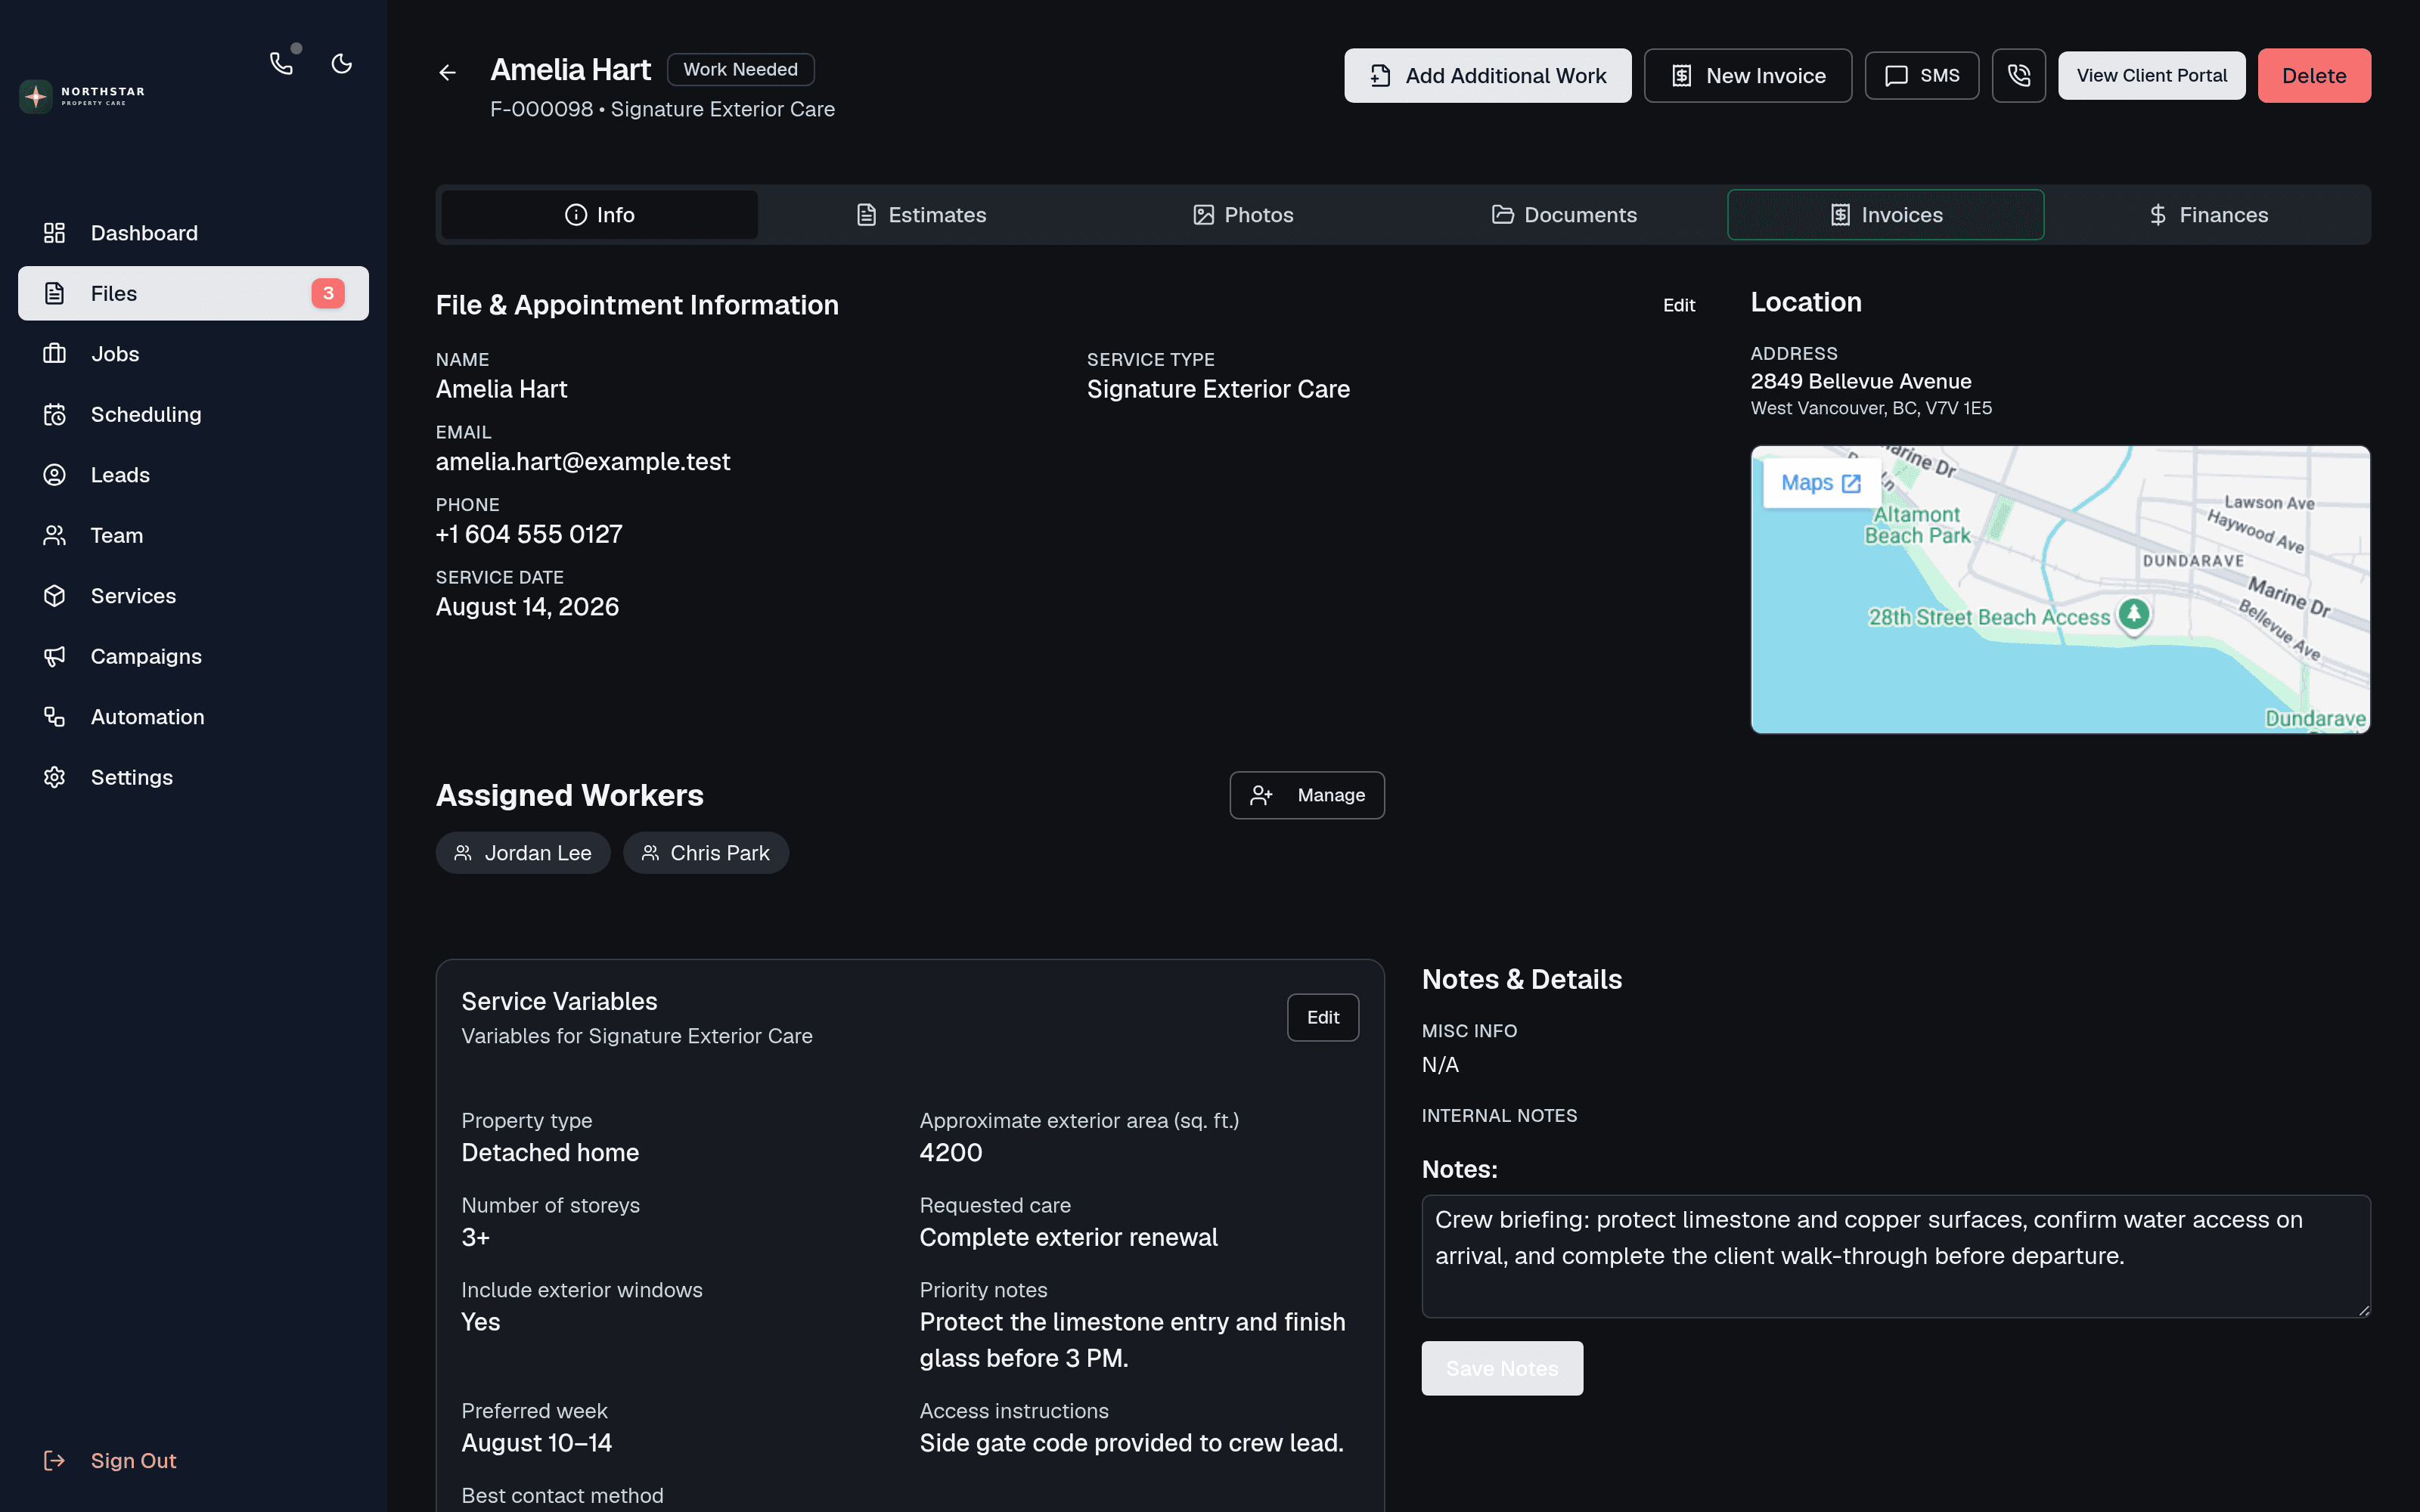Click the phone number +1 604 555 0127

click(529, 534)
